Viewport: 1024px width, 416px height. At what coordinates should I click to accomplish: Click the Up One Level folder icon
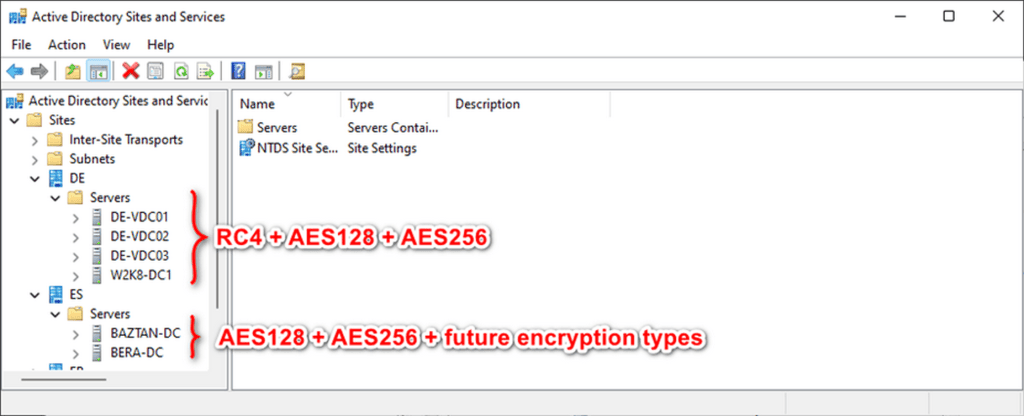72,71
